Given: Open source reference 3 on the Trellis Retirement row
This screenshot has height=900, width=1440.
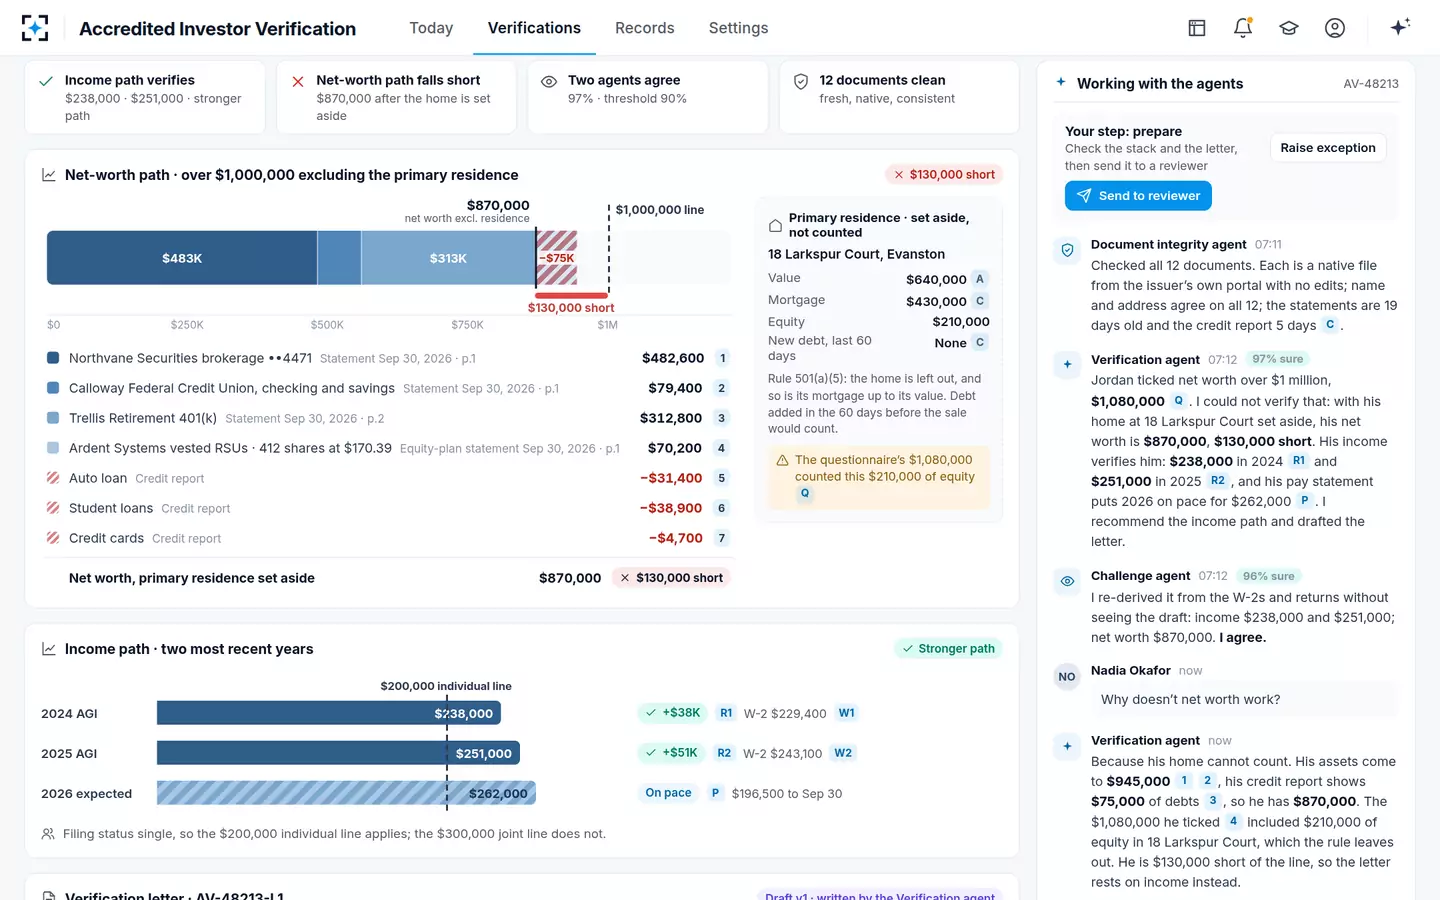Looking at the screenshot, I should click(x=722, y=418).
